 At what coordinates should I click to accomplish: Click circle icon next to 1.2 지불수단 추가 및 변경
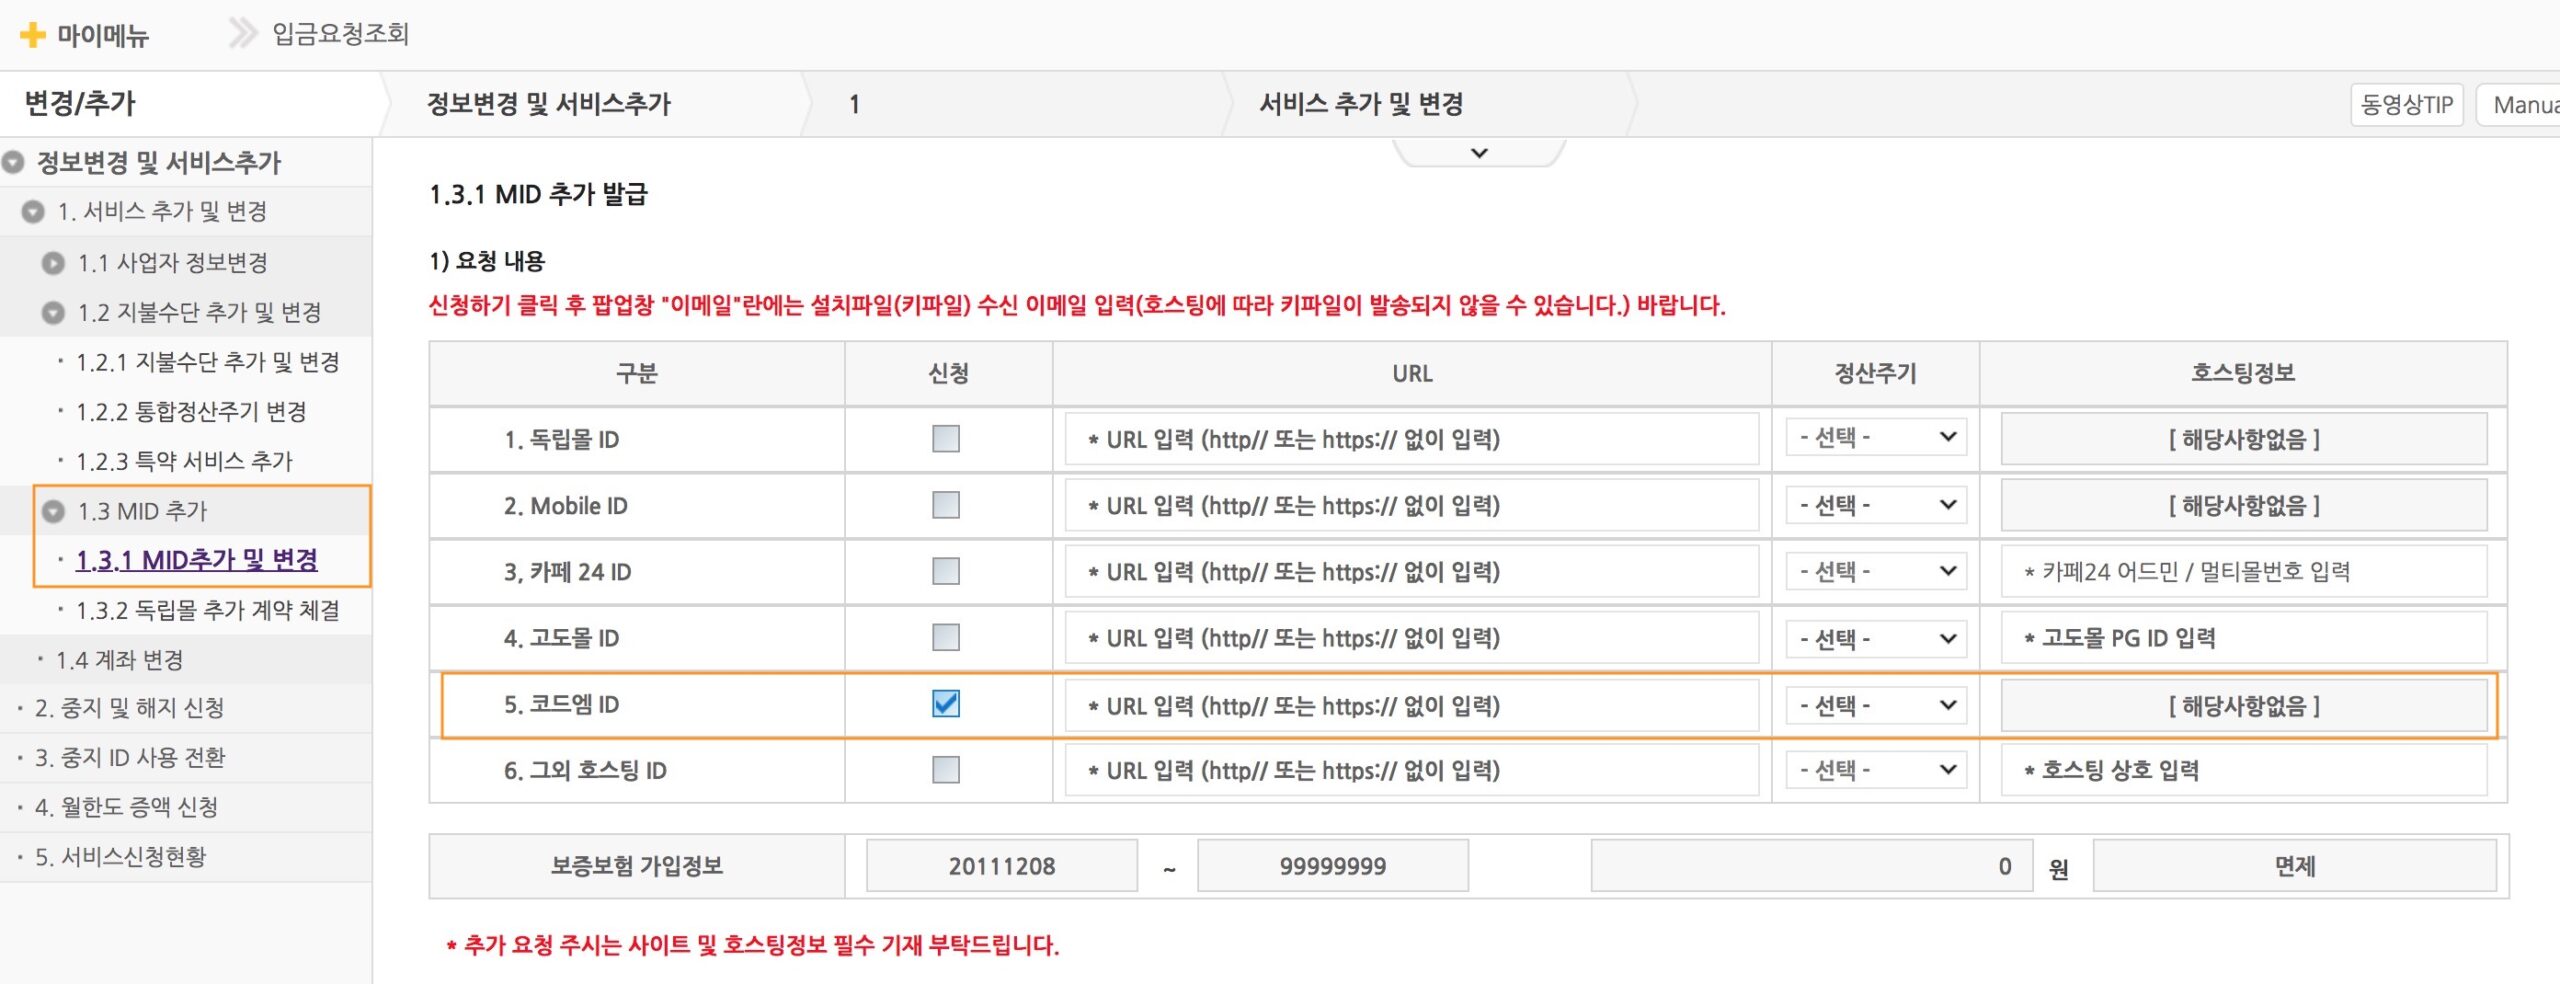(53, 313)
